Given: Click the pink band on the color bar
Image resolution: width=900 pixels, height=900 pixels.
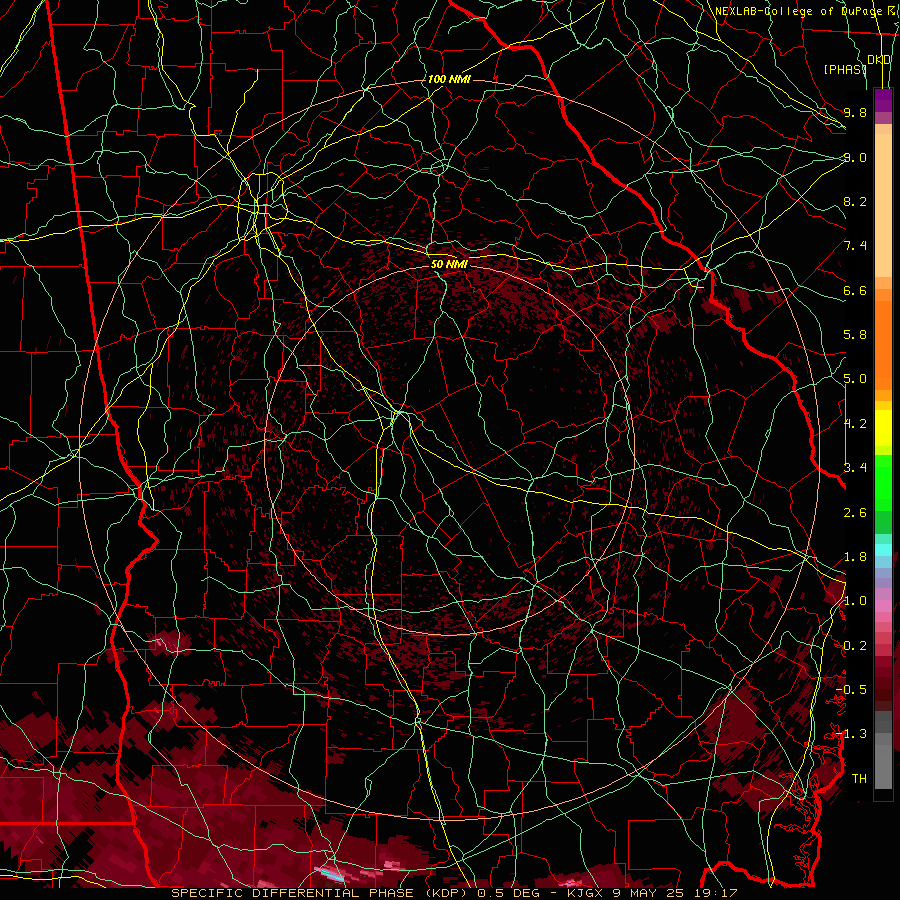Looking at the screenshot, I should coord(883,606).
